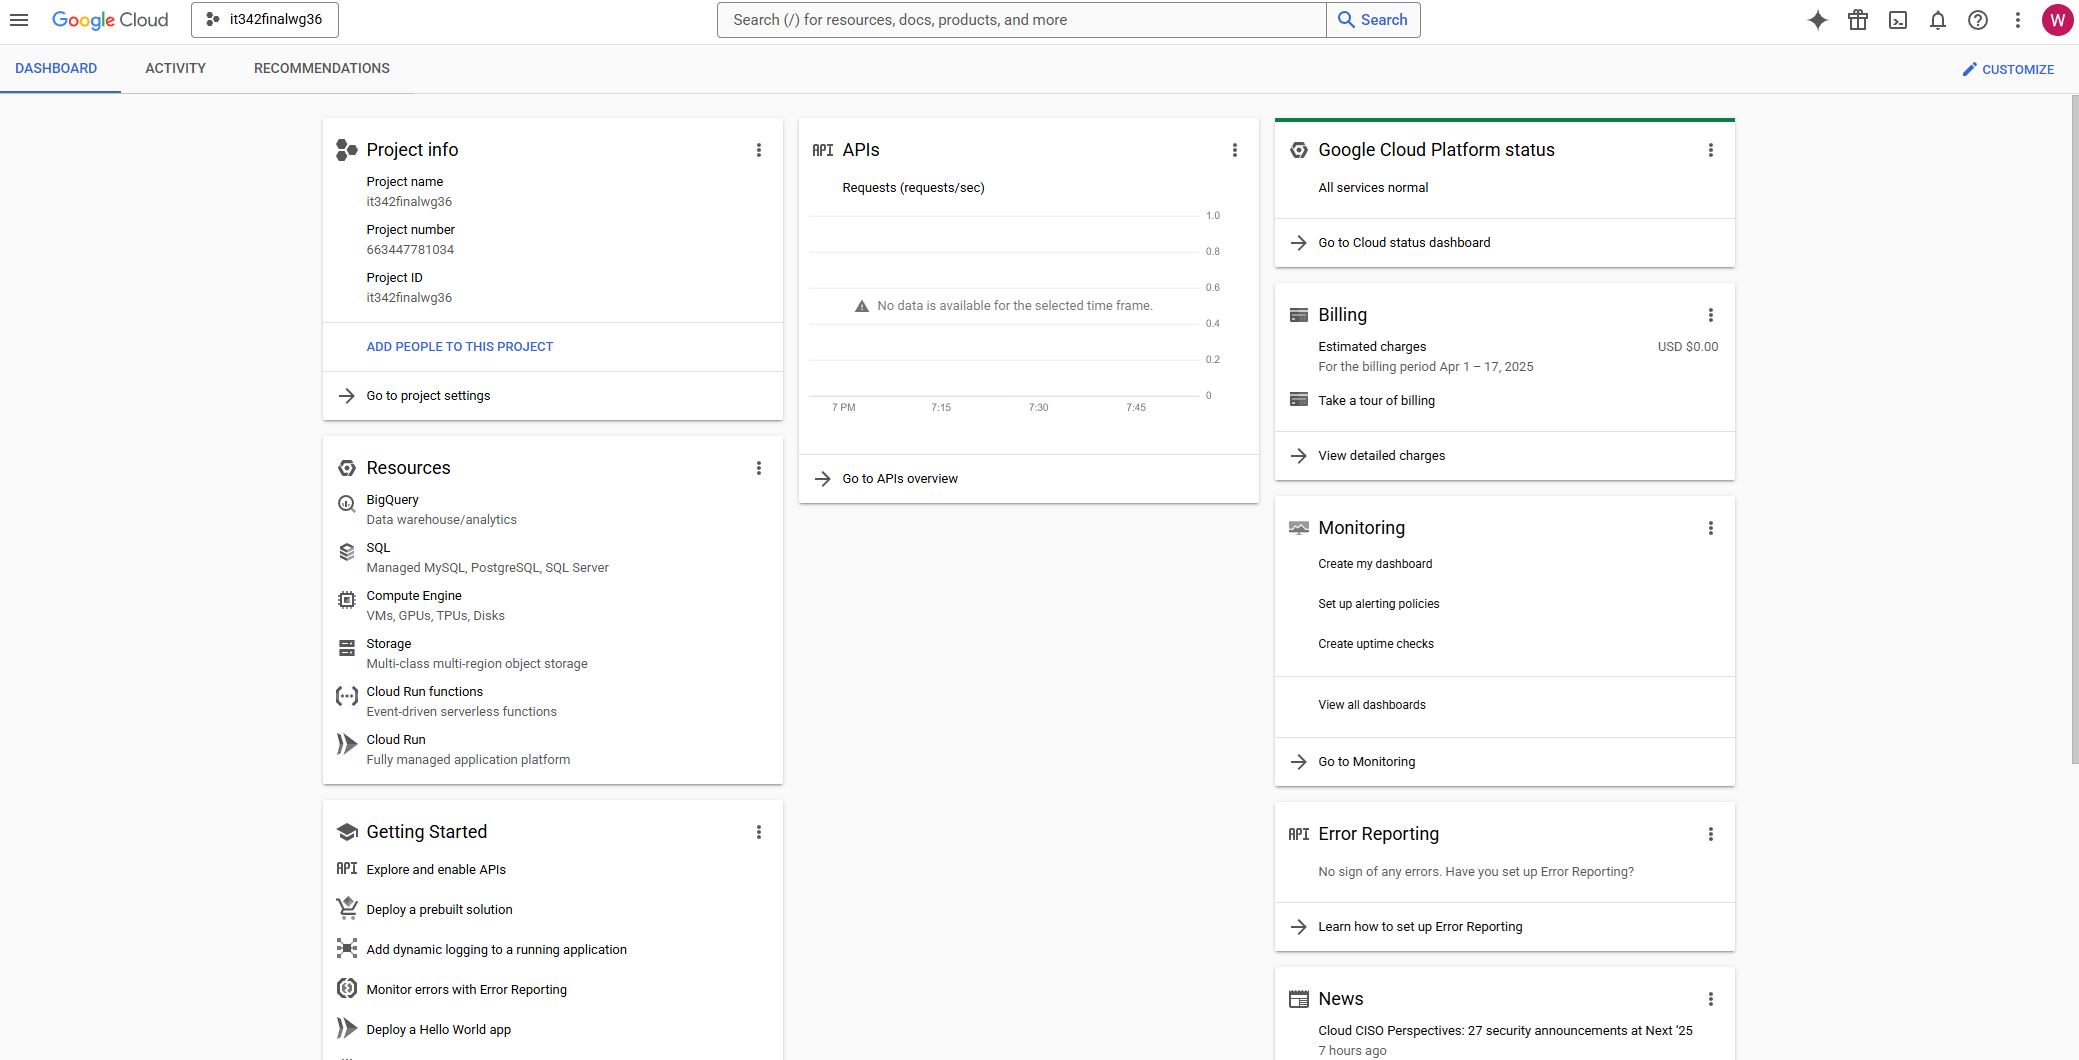Click the Customize dashboard button
The height and width of the screenshot is (1060, 2079).
tap(2007, 70)
